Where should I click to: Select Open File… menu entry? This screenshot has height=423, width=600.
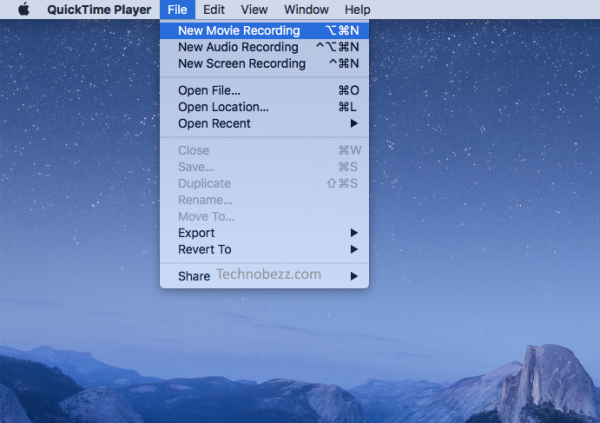pyautogui.click(x=209, y=90)
